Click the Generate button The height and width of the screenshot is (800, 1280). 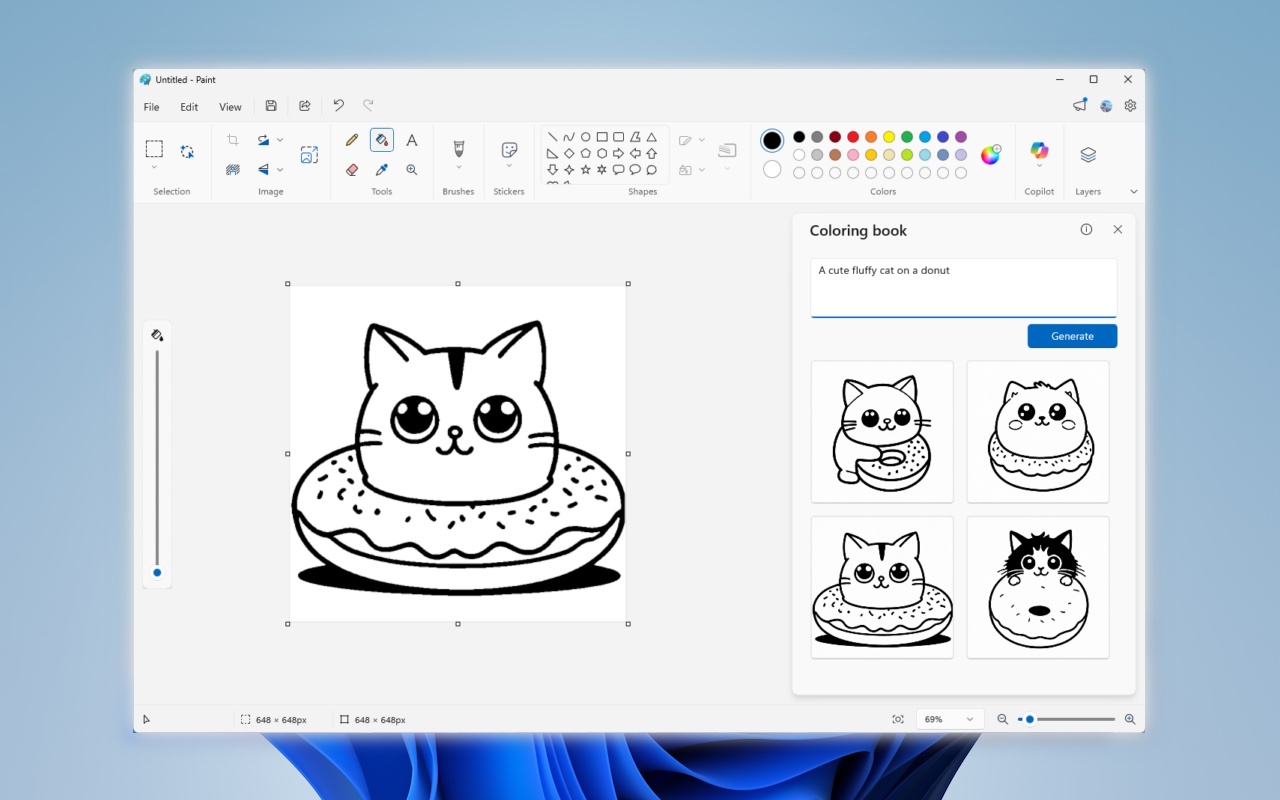point(1072,336)
